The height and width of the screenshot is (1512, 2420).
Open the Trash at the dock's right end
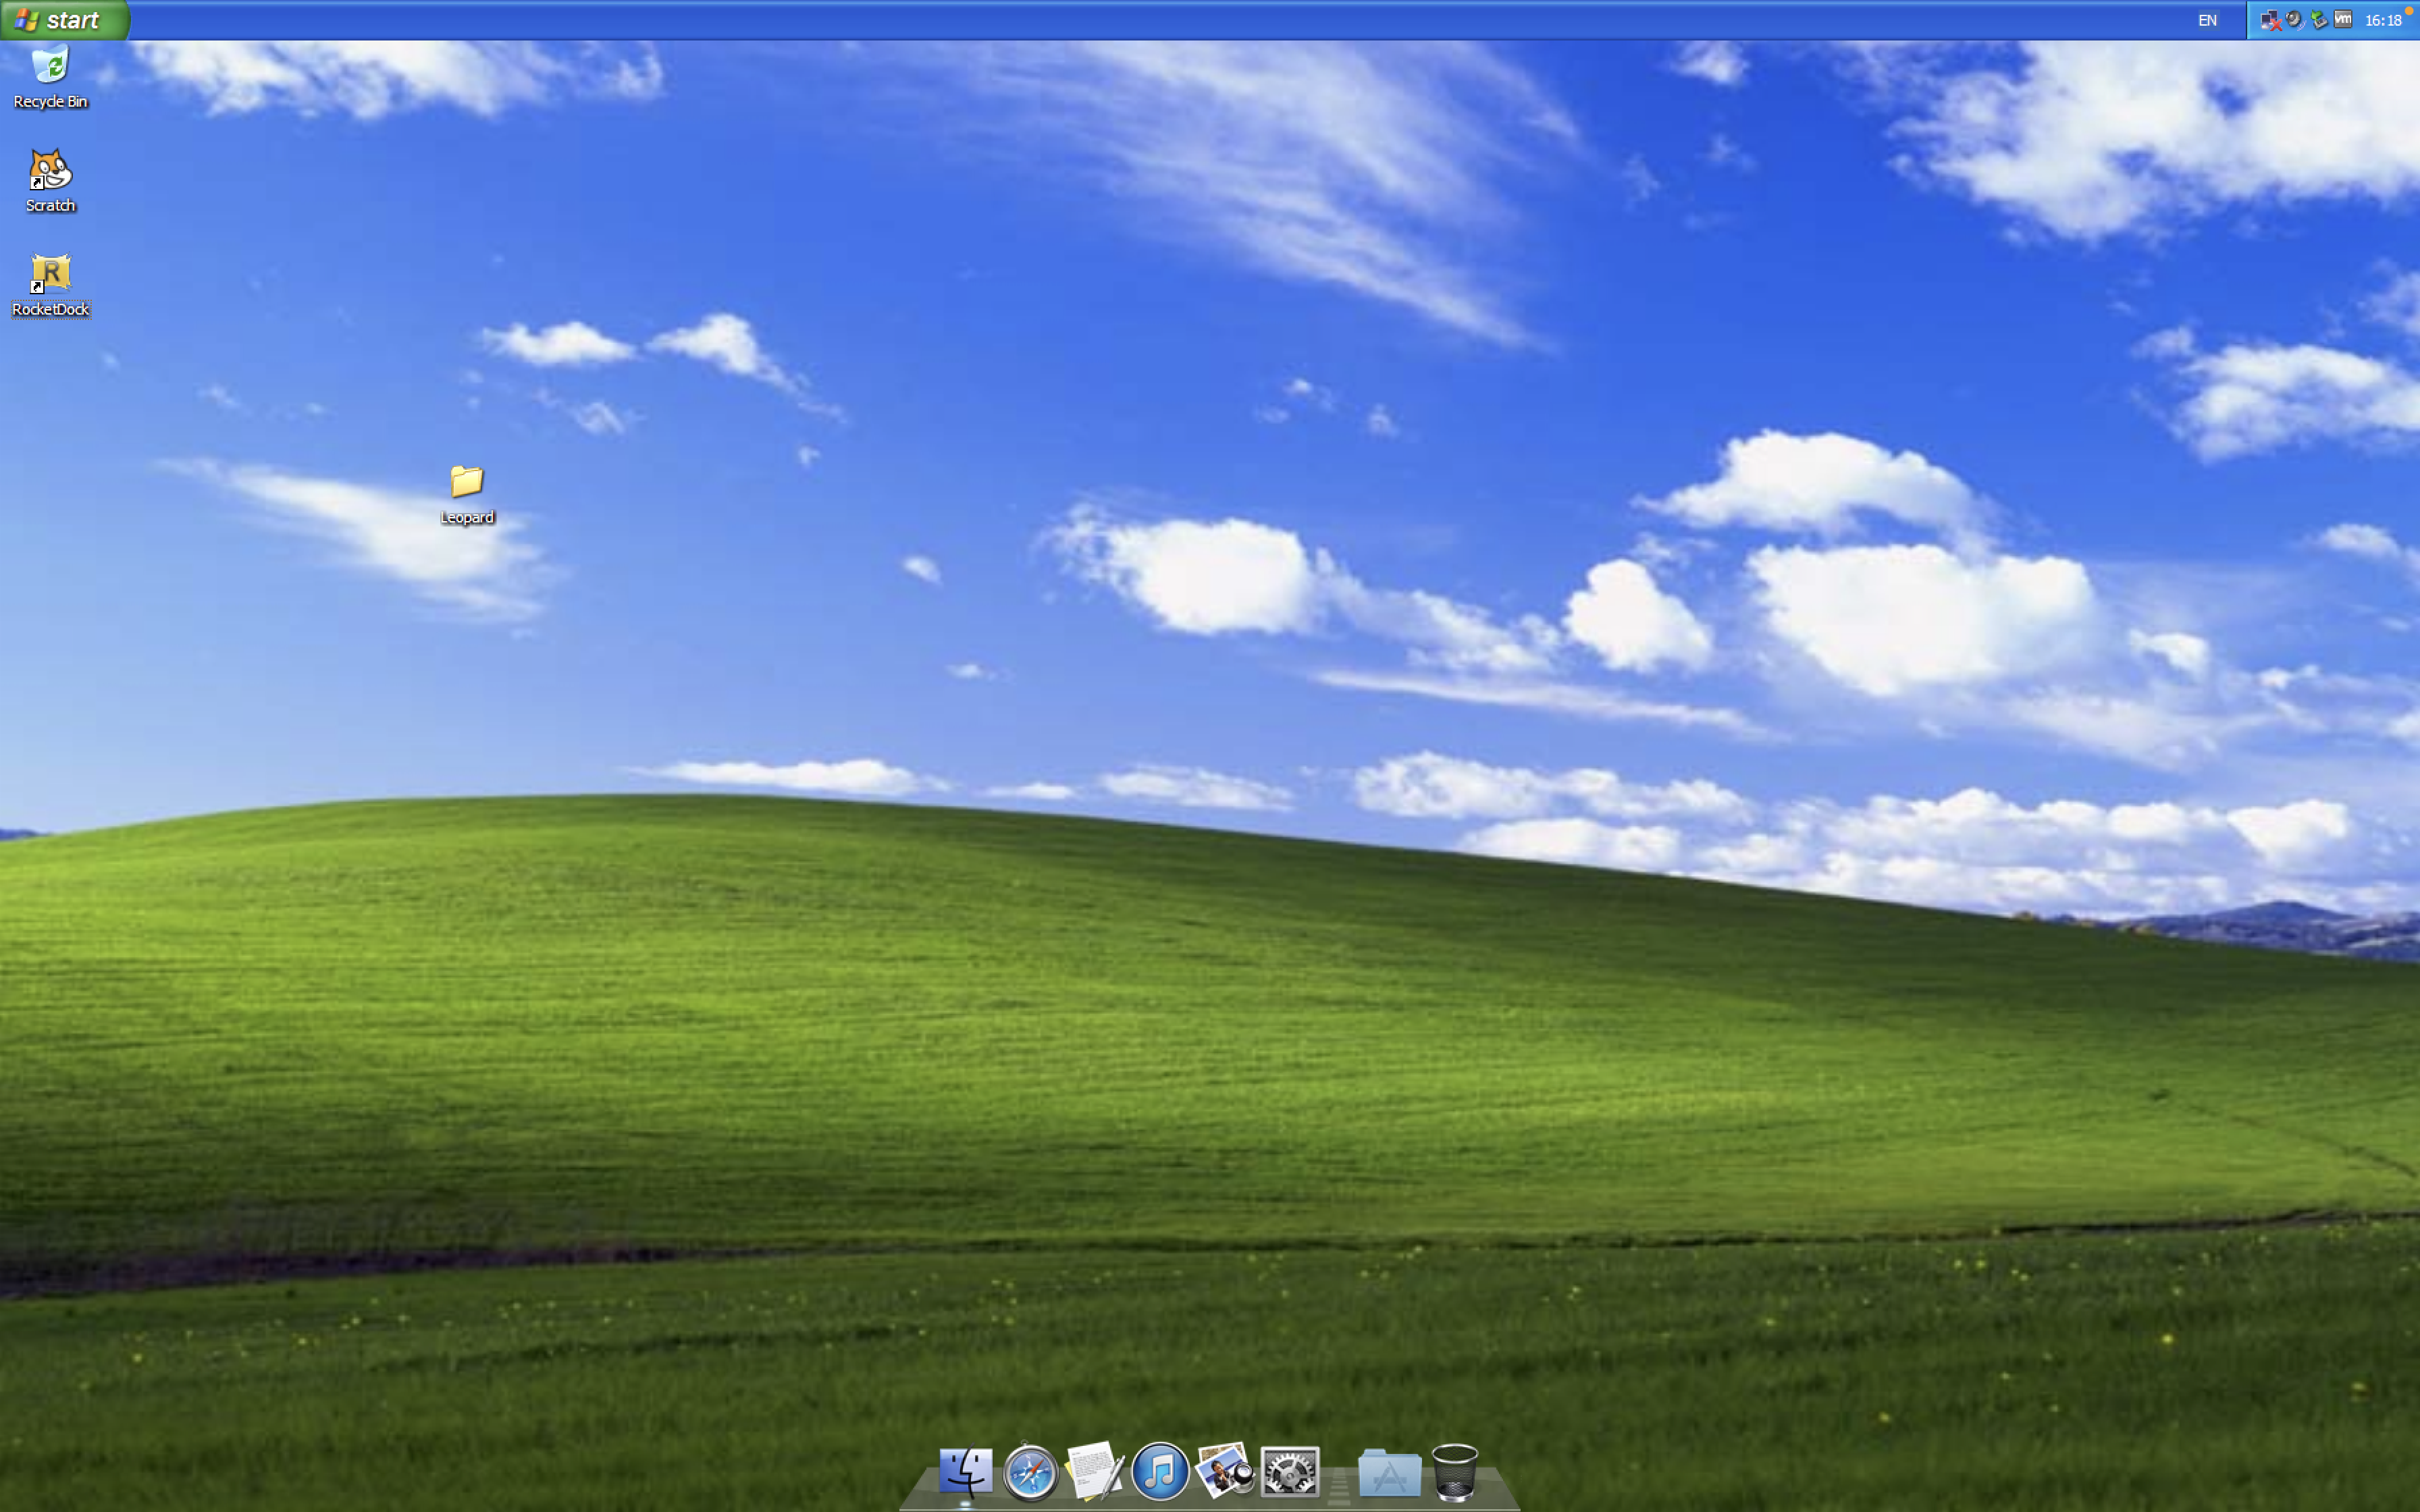(1455, 1473)
